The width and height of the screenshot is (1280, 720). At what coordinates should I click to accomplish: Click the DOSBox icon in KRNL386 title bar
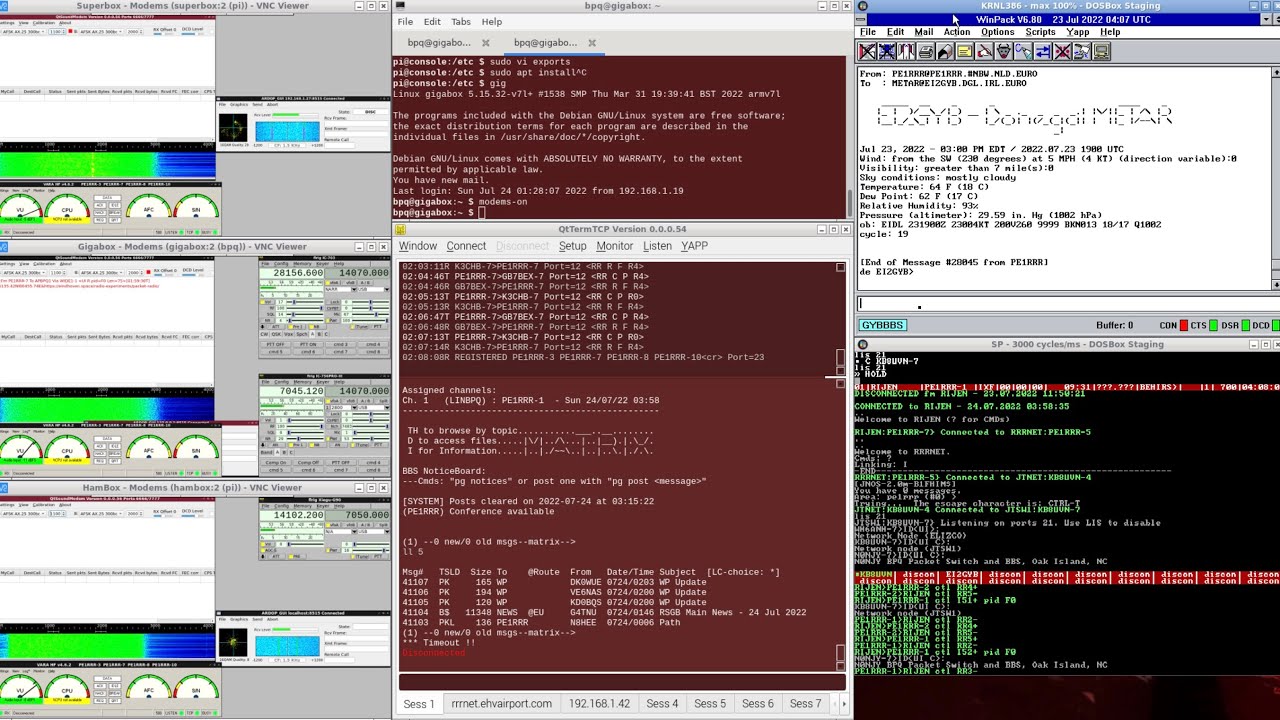[x=863, y=6]
